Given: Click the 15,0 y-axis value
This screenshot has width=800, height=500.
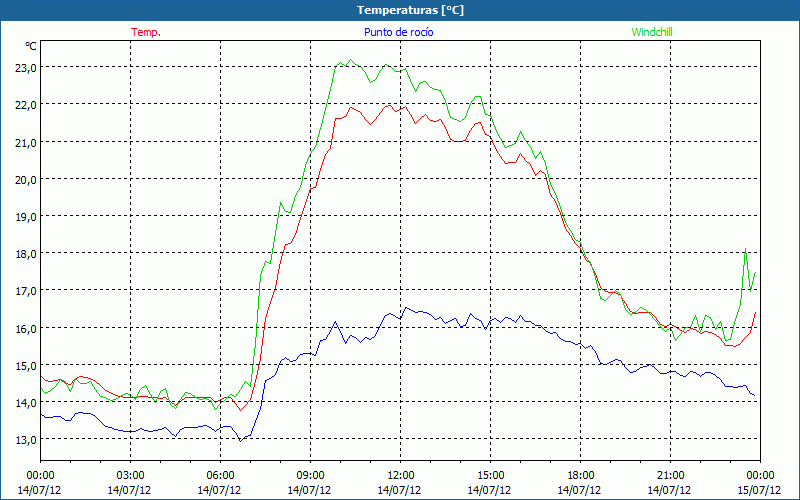Looking at the screenshot, I should tap(25, 366).
